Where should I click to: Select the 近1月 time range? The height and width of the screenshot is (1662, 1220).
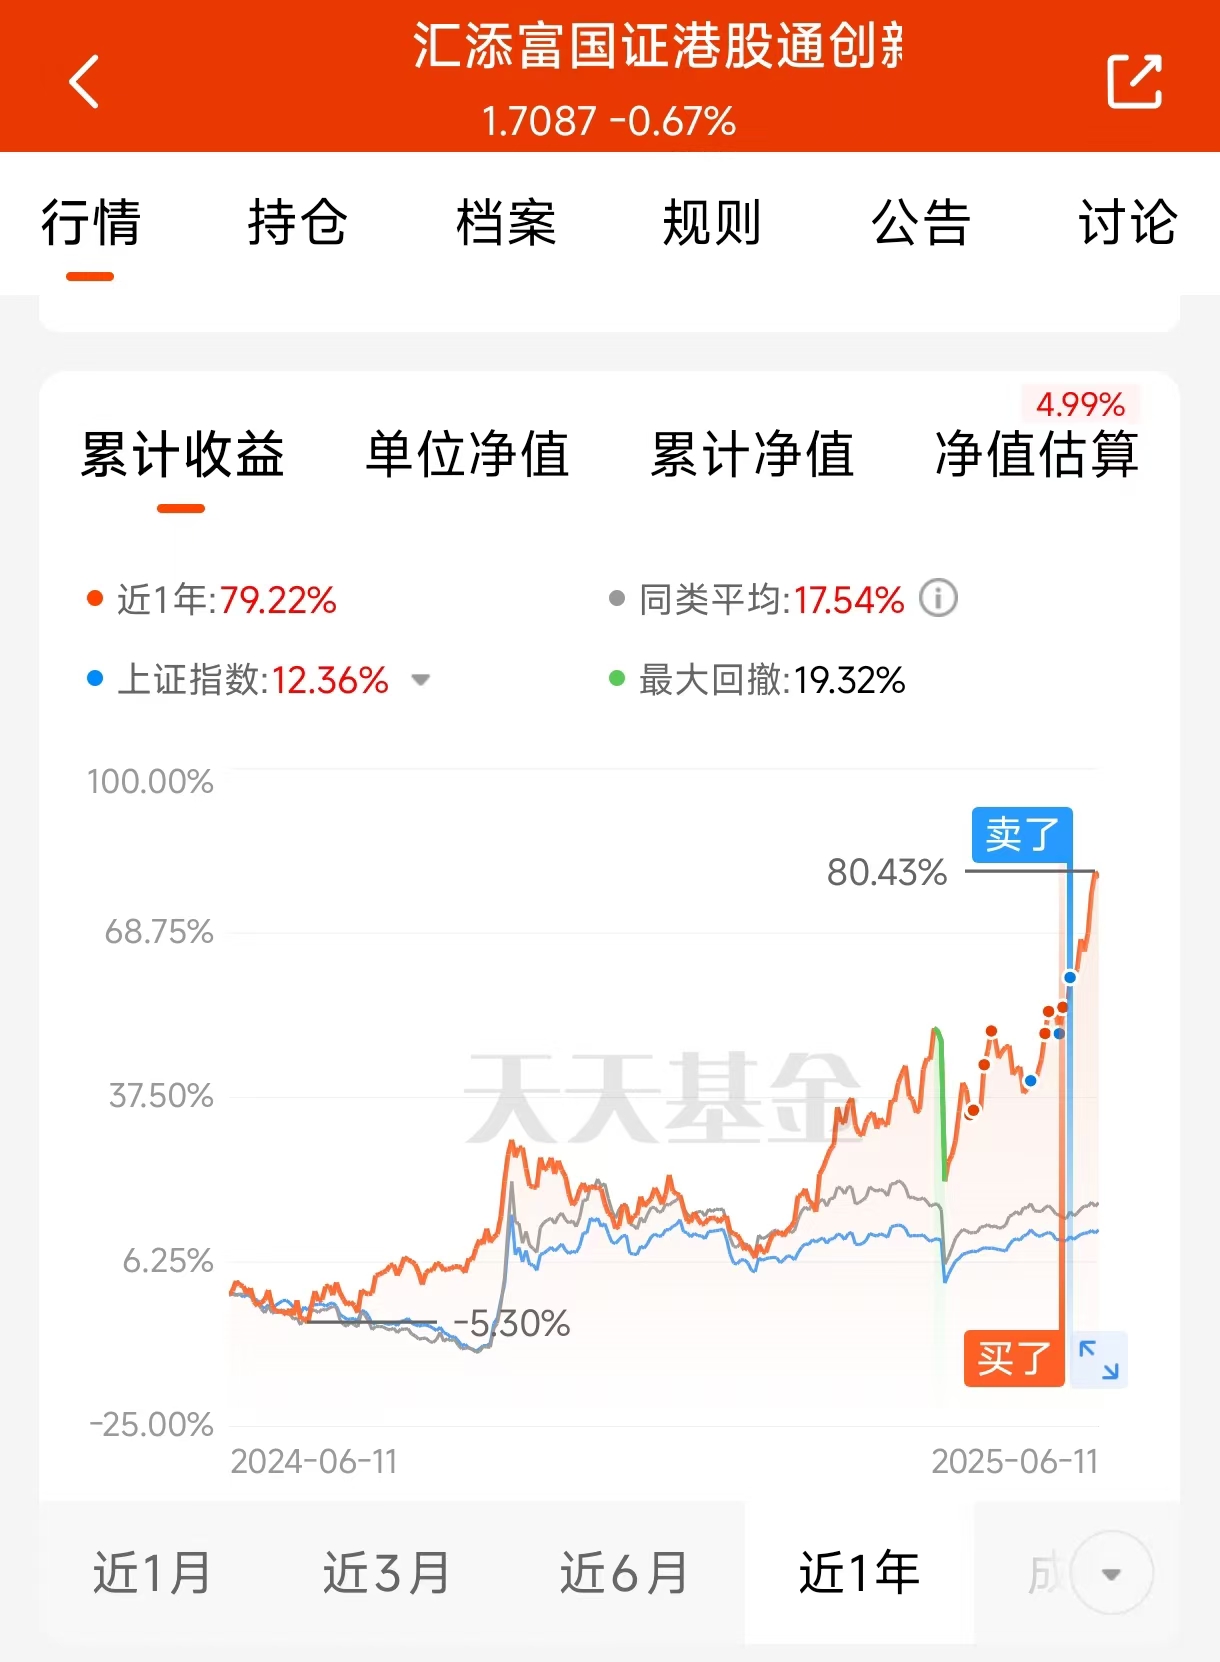click(x=152, y=1573)
